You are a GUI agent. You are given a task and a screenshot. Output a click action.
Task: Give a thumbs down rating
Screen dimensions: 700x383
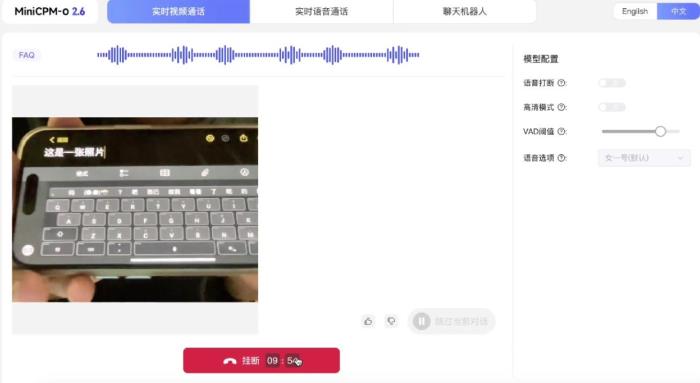(391, 321)
